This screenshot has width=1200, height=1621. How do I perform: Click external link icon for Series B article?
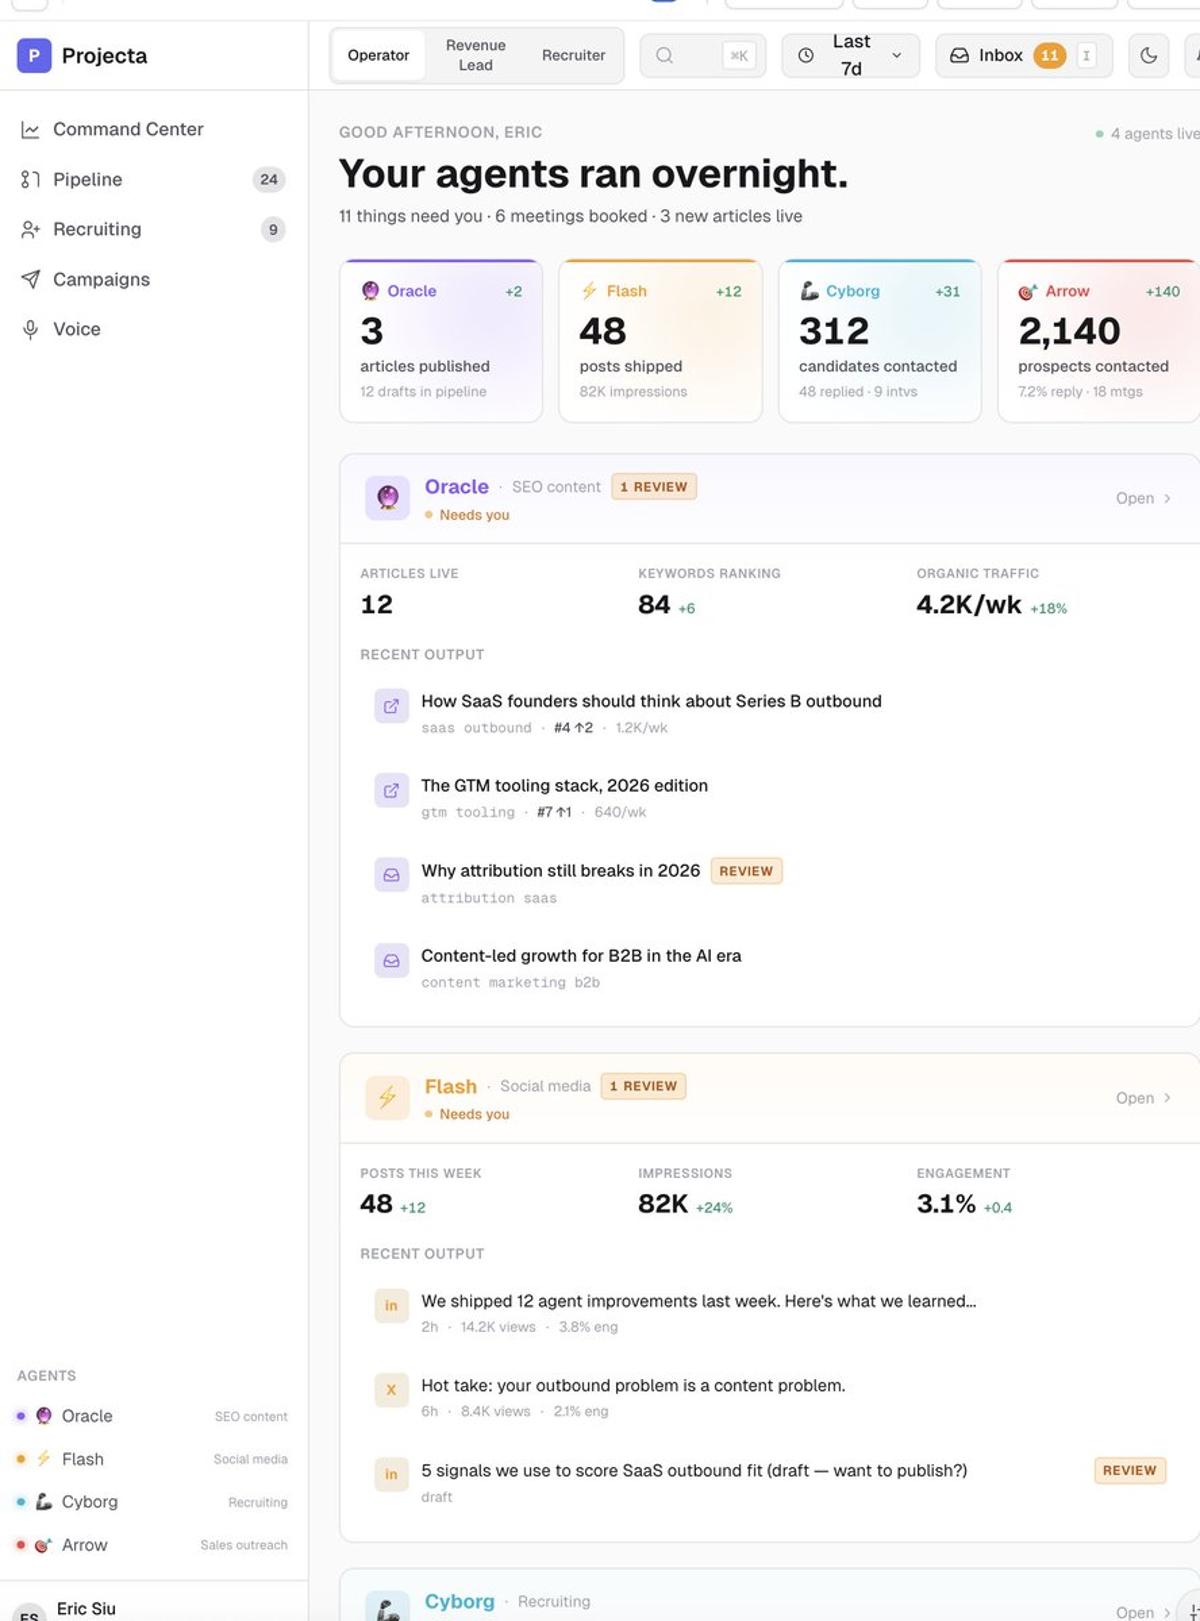click(391, 706)
